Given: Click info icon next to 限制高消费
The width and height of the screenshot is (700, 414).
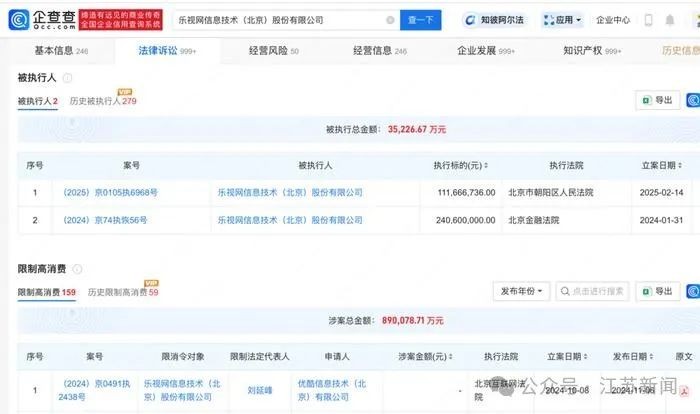Looking at the screenshot, I should coord(77,269).
